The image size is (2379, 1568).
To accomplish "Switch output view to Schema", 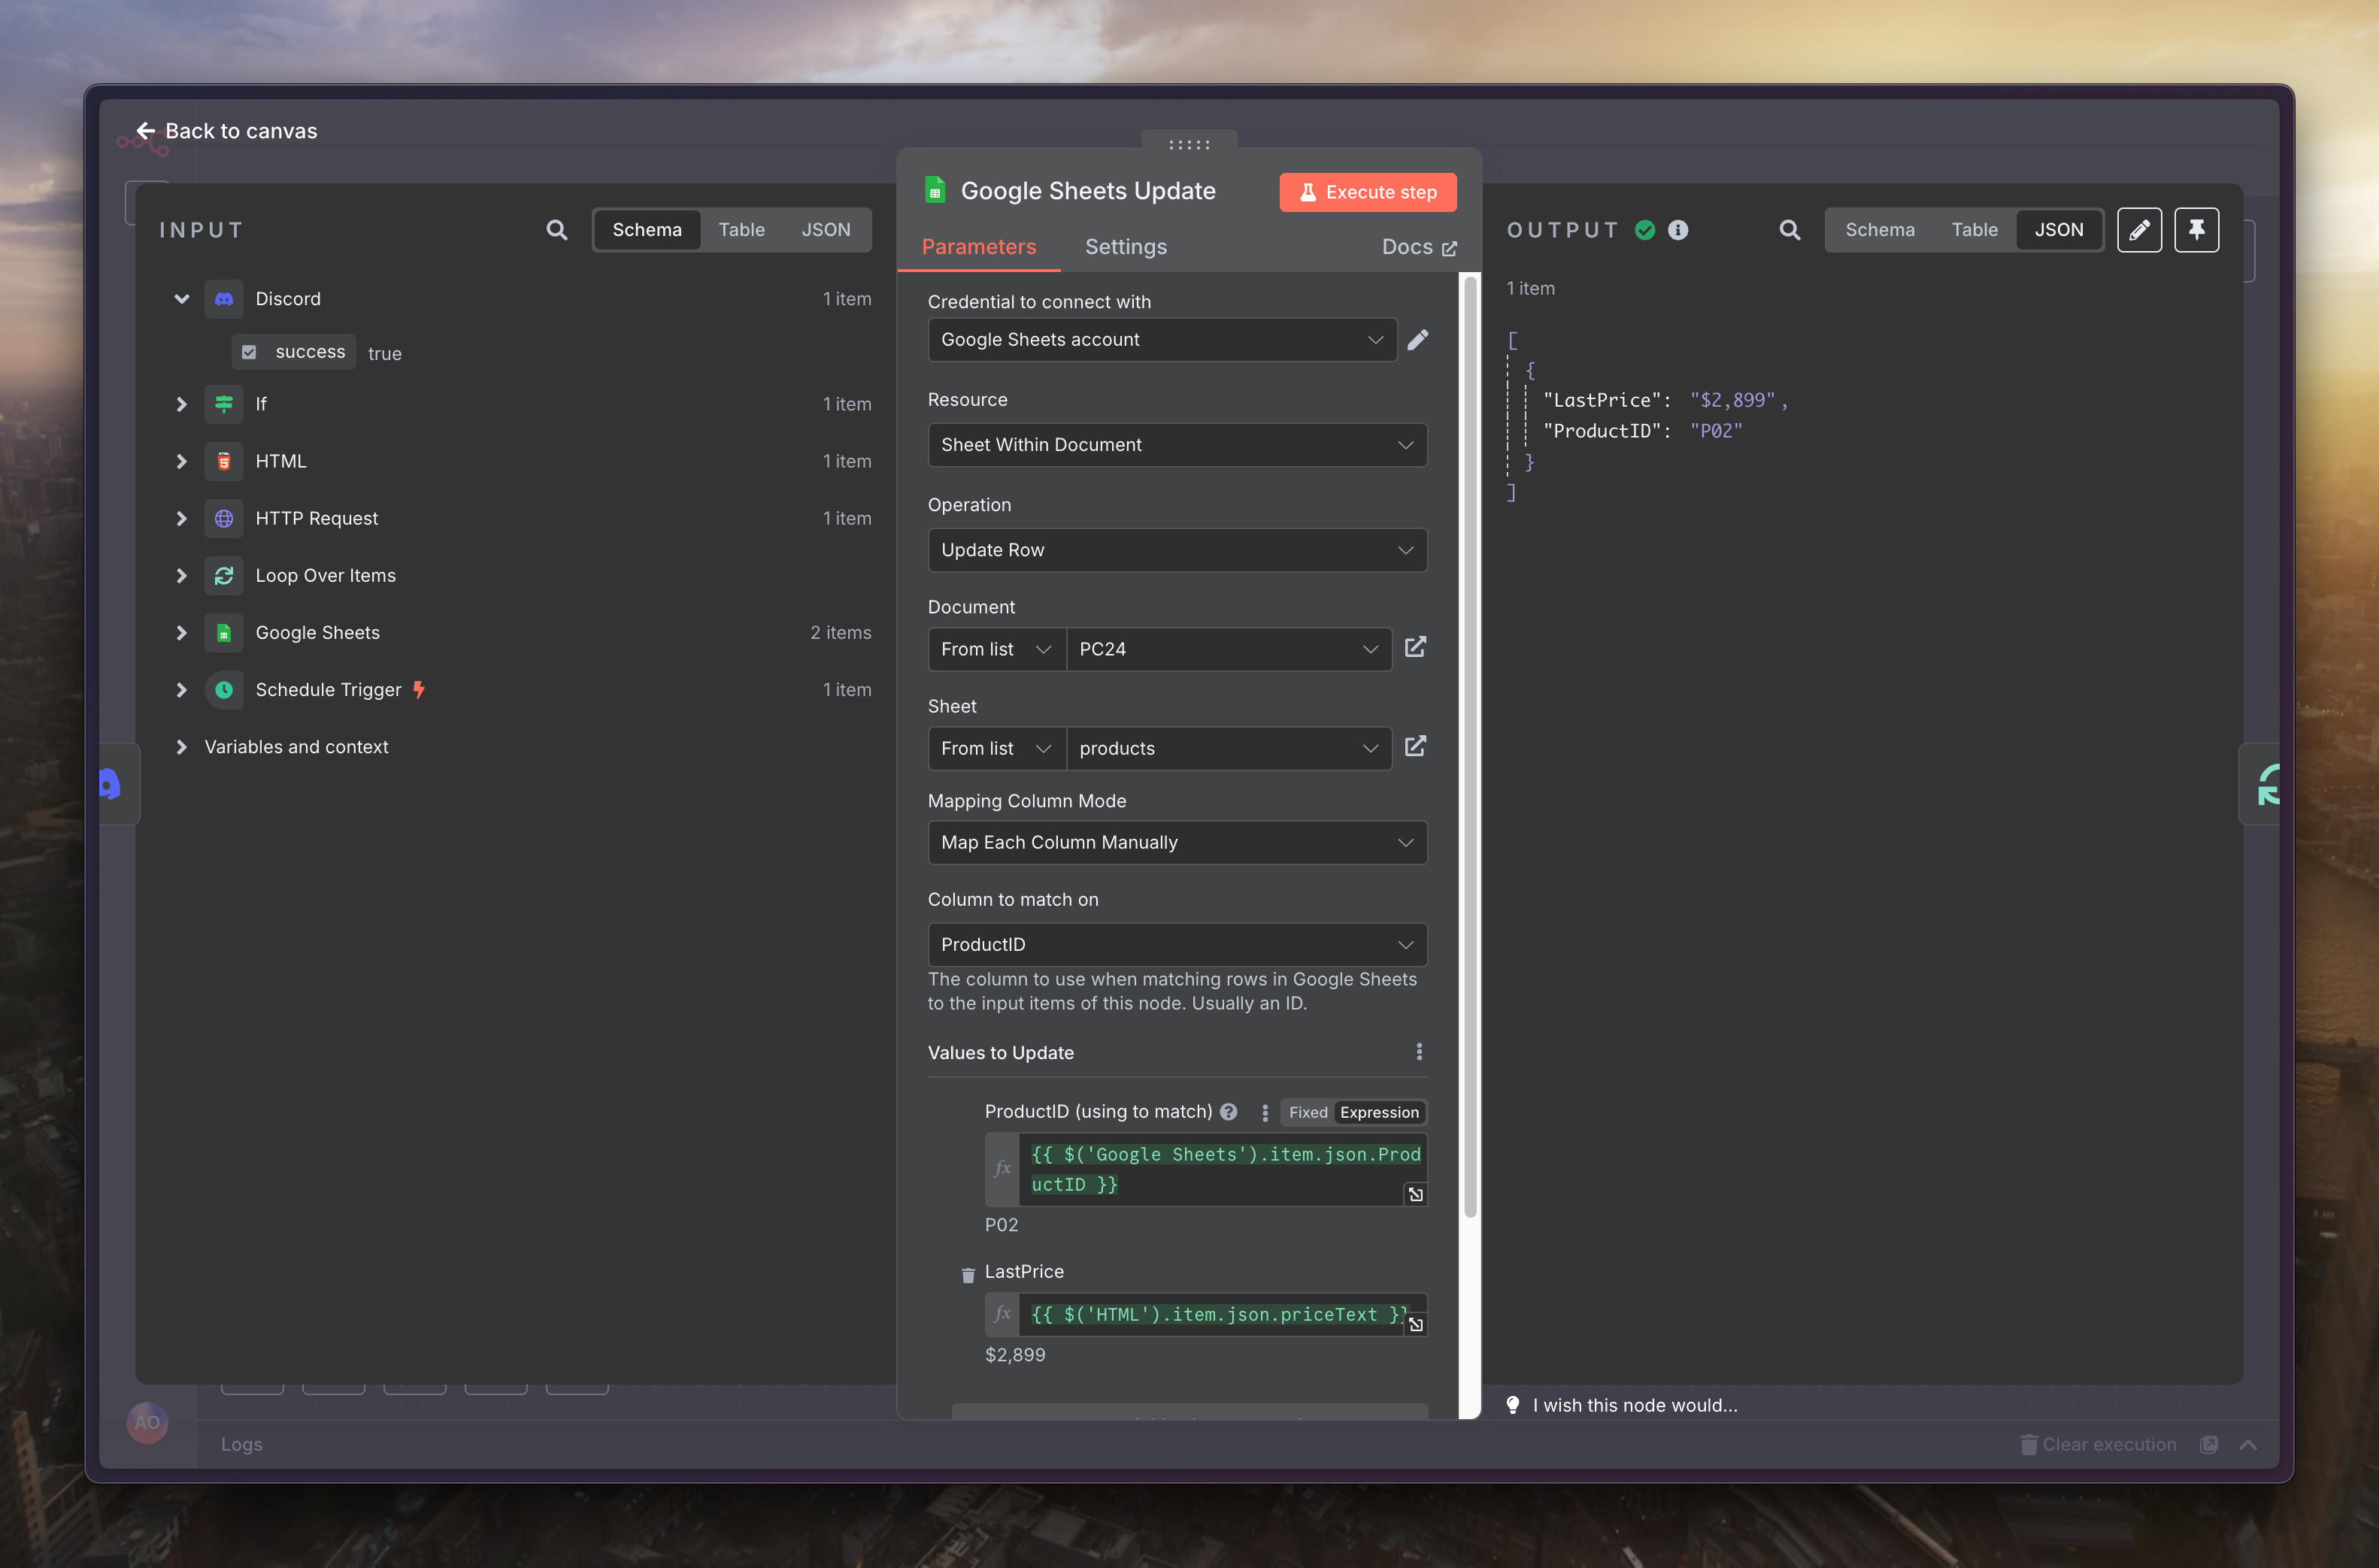I will [x=1879, y=230].
